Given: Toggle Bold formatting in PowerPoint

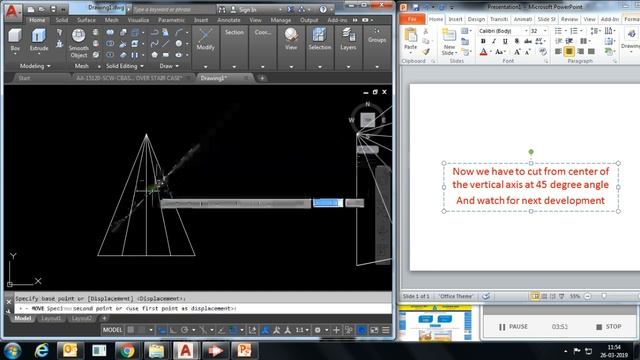Looking at the screenshot, I should pos(483,41).
